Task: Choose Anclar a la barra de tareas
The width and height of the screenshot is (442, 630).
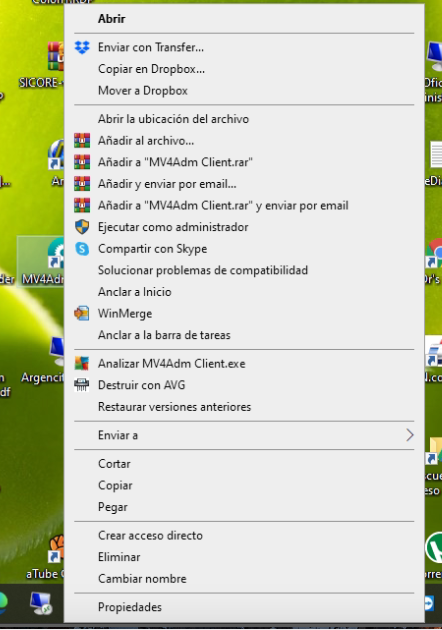Action: pos(244,335)
